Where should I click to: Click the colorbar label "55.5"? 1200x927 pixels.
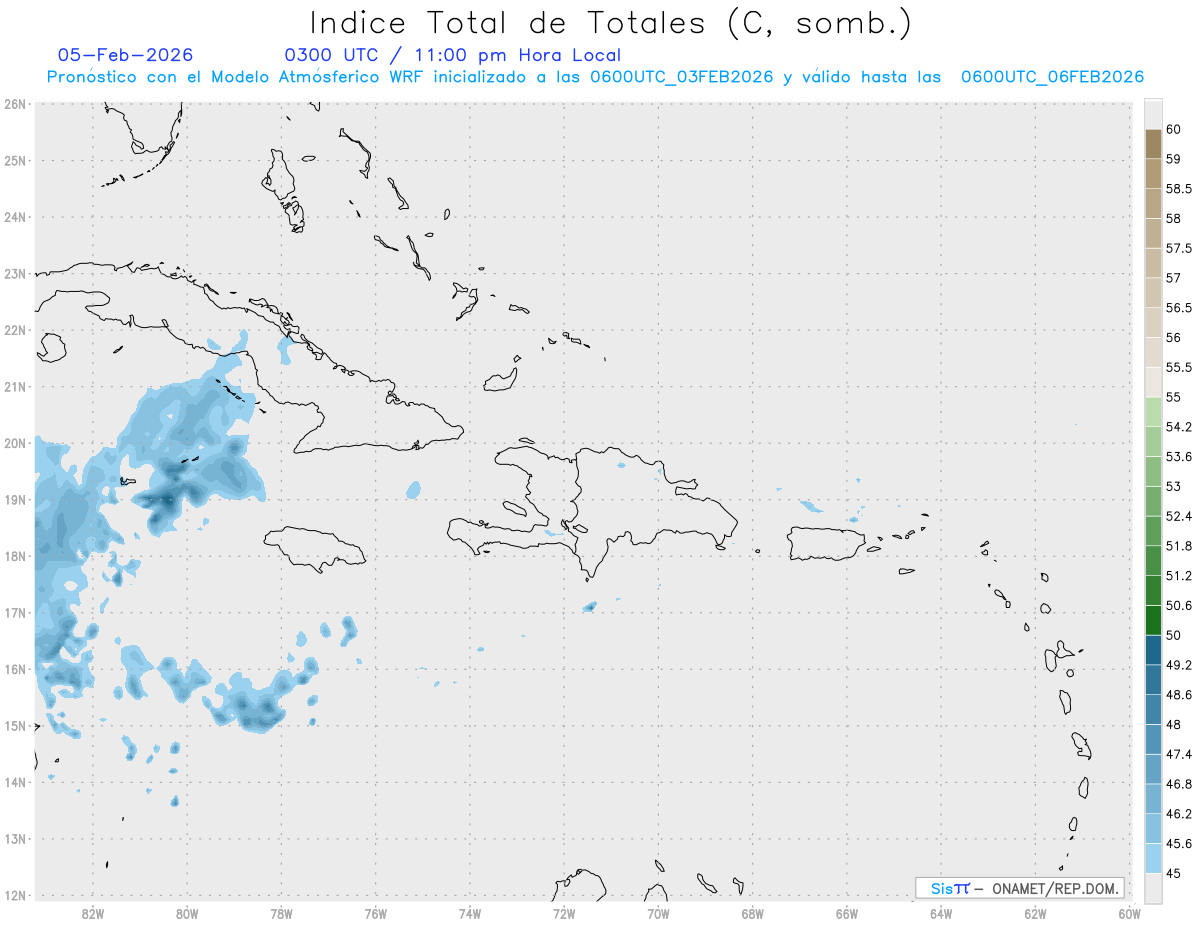click(x=1179, y=367)
